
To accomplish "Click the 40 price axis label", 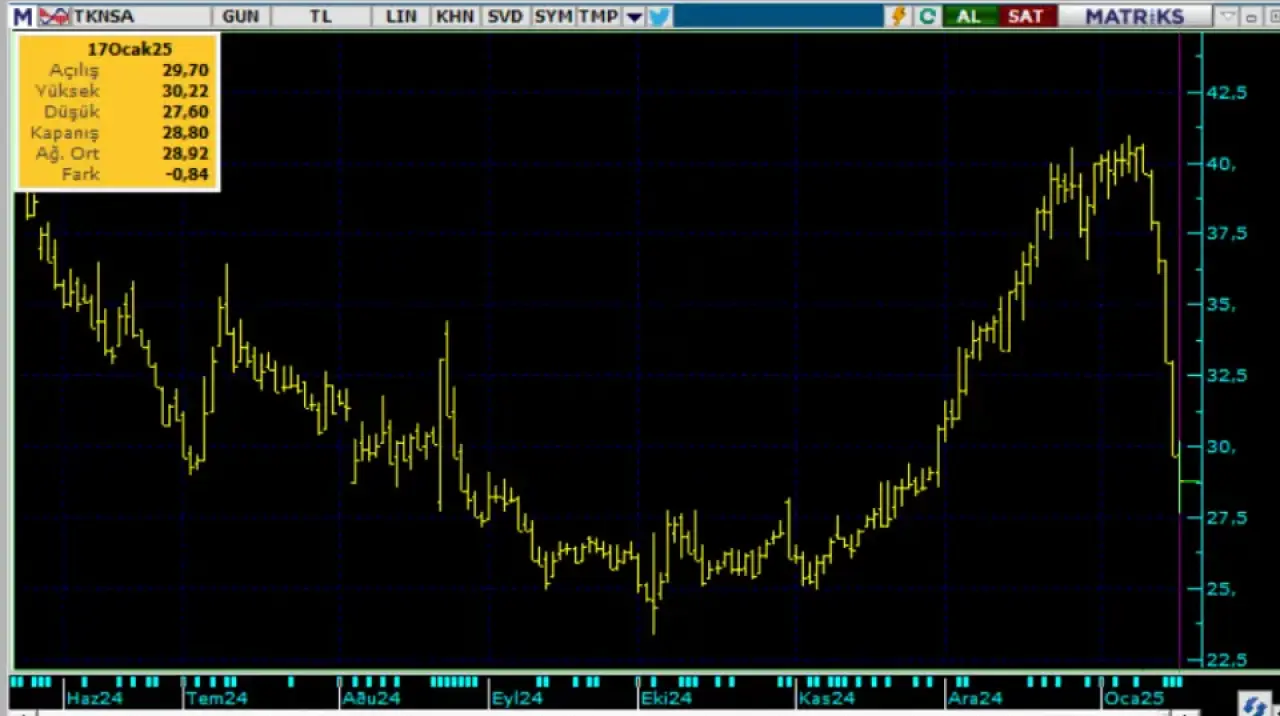I will click(x=1222, y=164).
